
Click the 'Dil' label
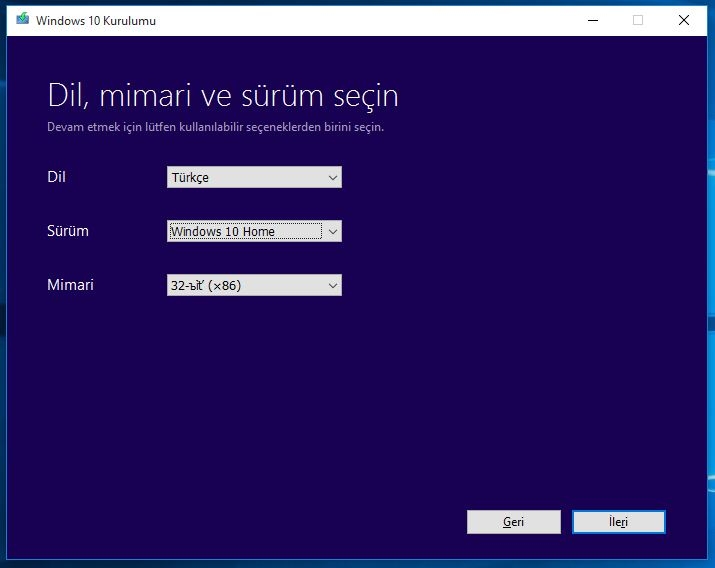pyautogui.click(x=57, y=177)
